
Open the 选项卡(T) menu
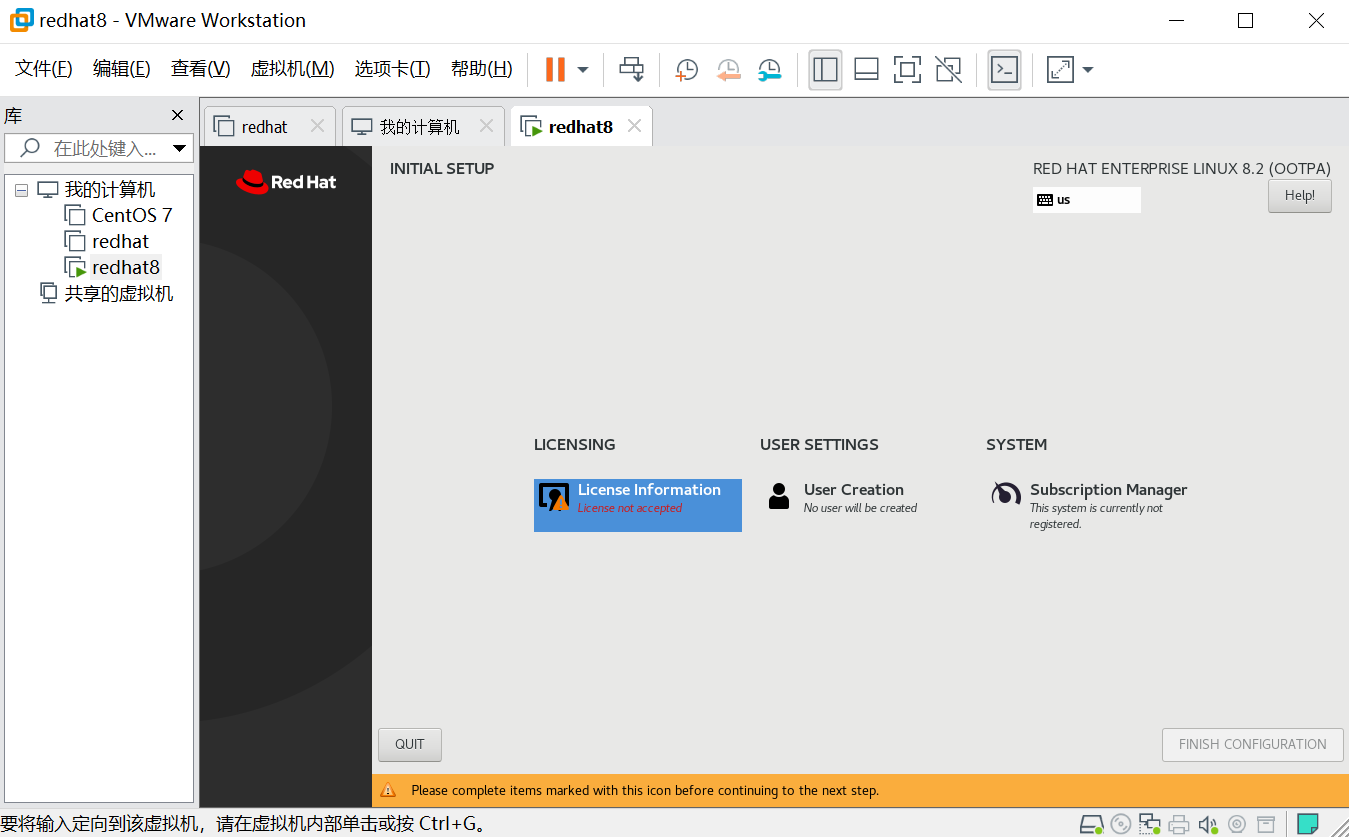tap(392, 68)
